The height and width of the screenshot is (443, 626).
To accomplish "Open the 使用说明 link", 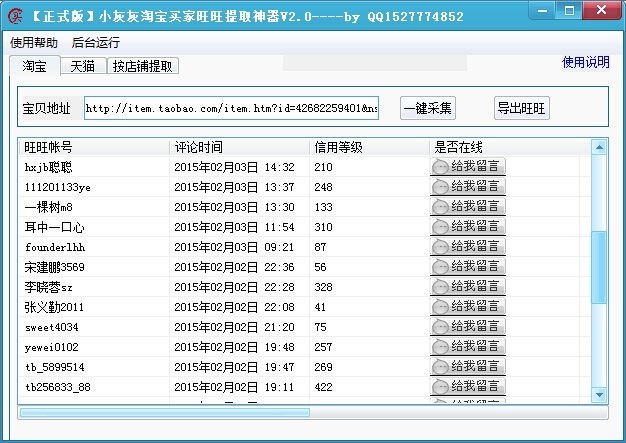I will 585,62.
